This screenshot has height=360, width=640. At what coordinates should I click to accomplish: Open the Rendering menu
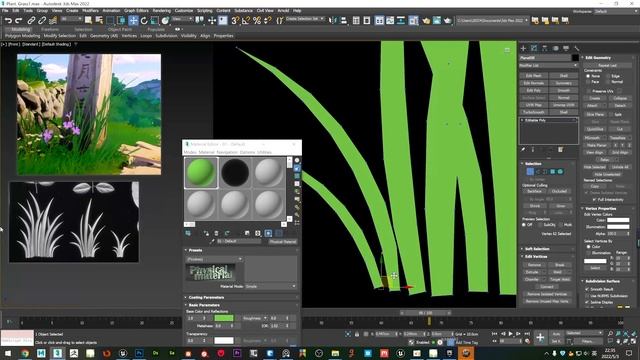162,11
